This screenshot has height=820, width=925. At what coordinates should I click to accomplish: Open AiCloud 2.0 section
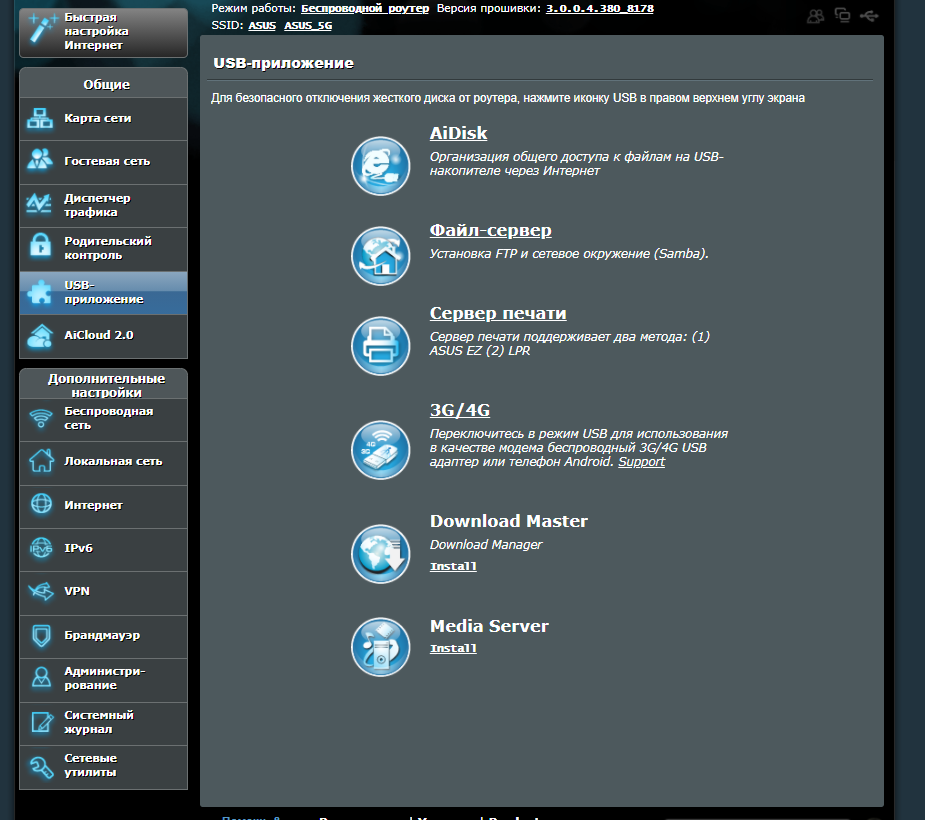(103, 335)
